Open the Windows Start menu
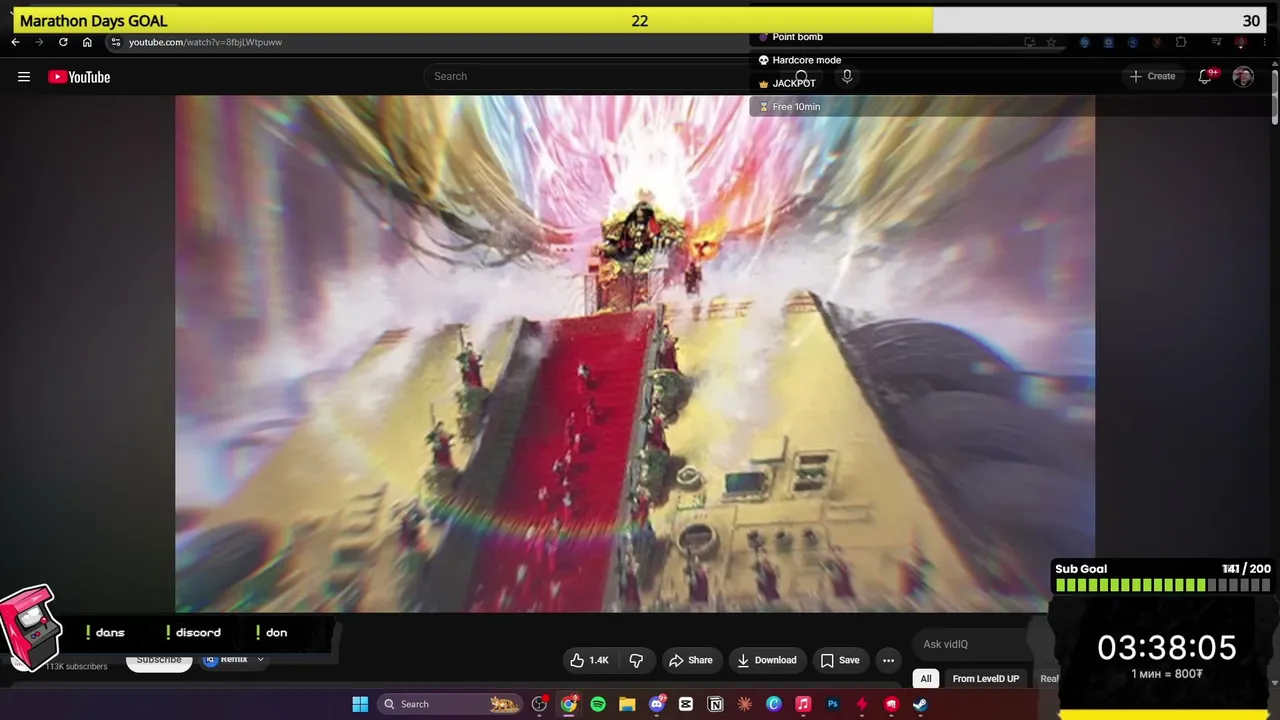1280x720 pixels. tap(360, 704)
